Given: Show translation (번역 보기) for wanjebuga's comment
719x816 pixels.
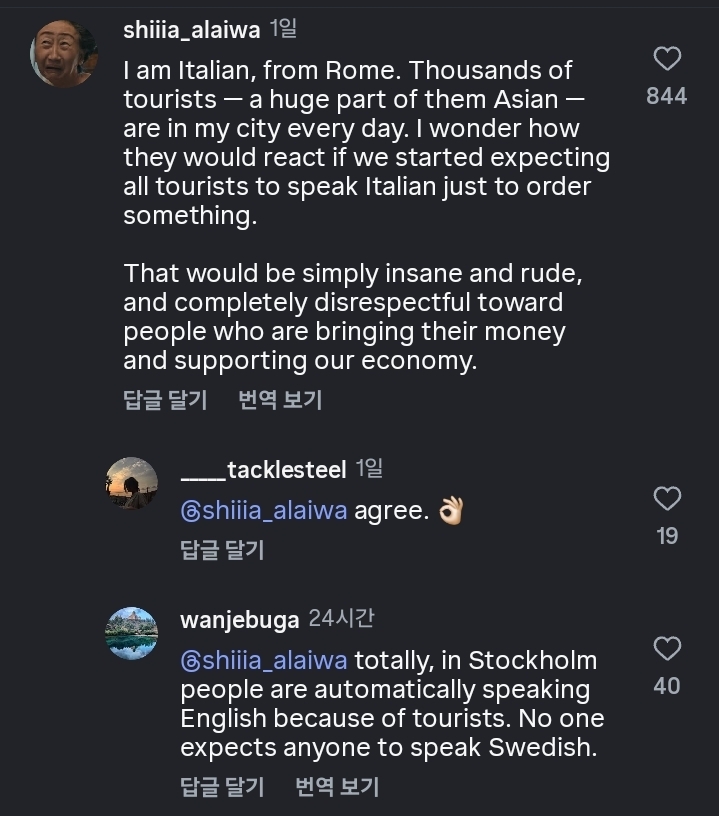Looking at the screenshot, I should coord(337,787).
